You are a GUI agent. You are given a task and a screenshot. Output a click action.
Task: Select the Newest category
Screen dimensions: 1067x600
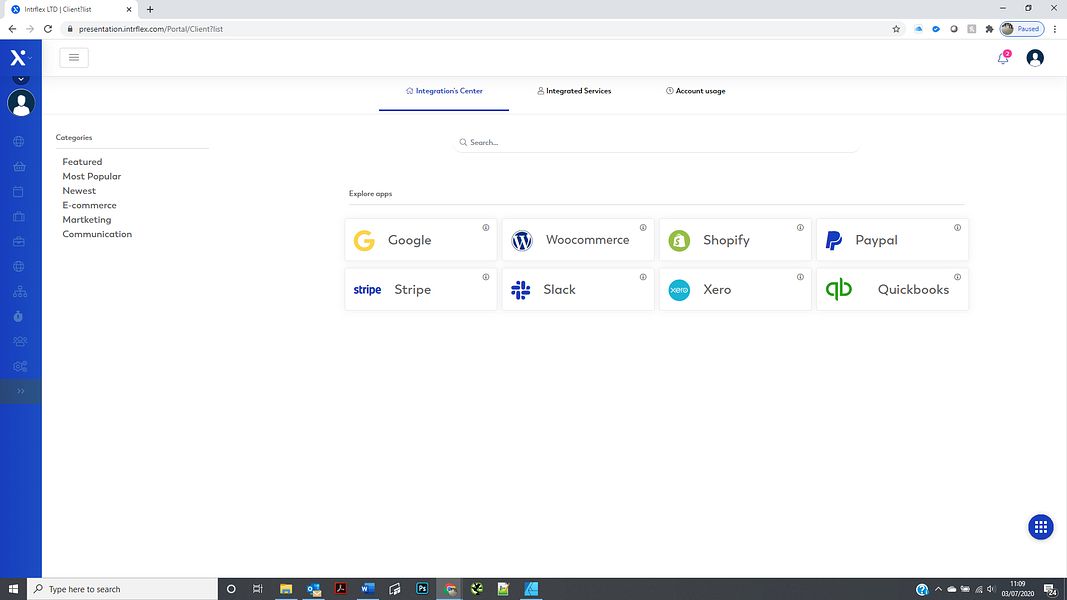coord(79,191)
